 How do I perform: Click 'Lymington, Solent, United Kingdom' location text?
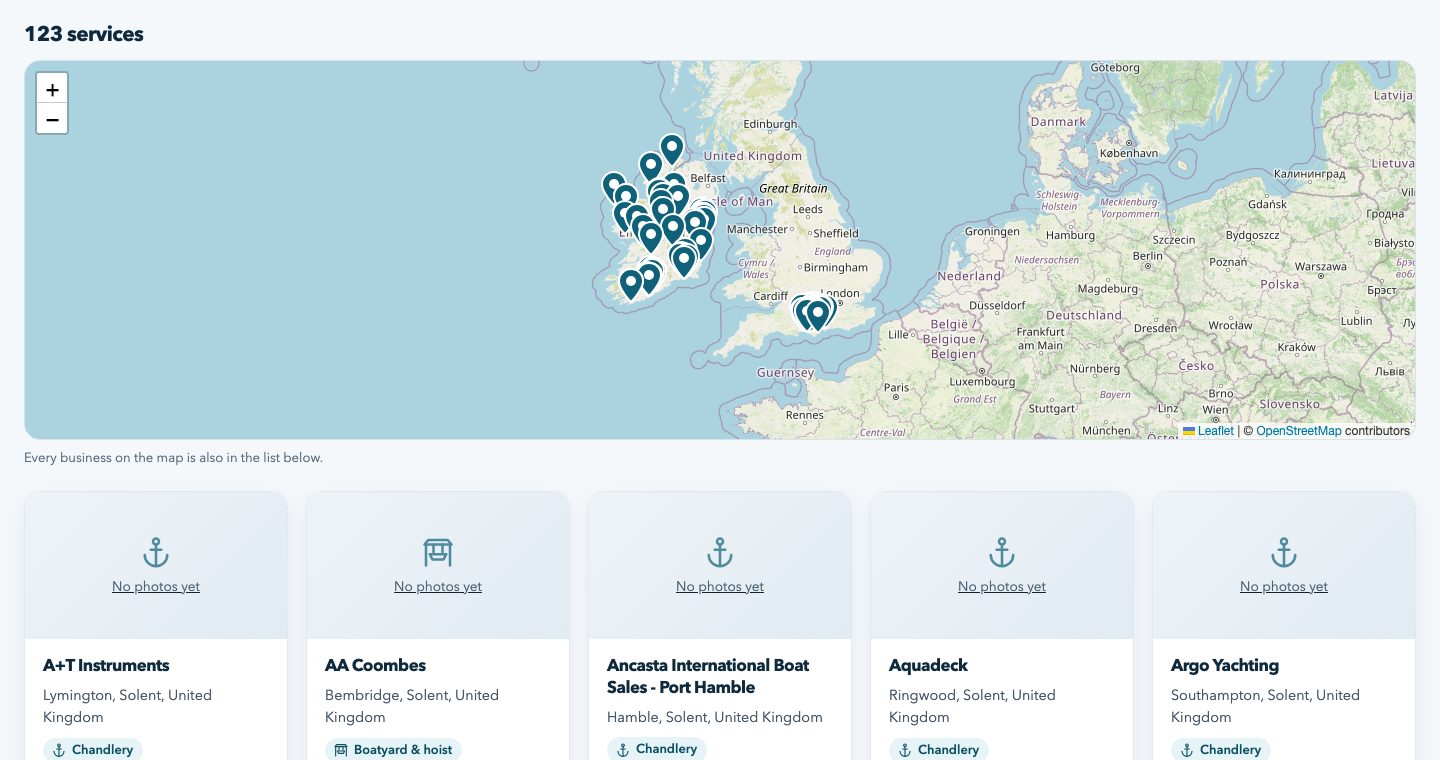click(127, 706)
